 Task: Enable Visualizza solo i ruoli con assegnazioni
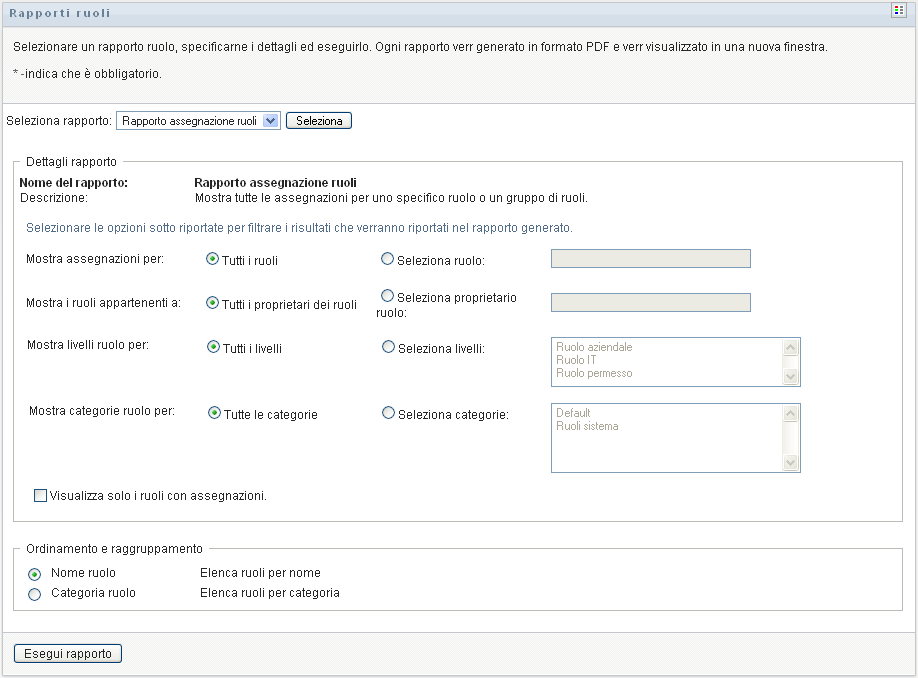41,494
